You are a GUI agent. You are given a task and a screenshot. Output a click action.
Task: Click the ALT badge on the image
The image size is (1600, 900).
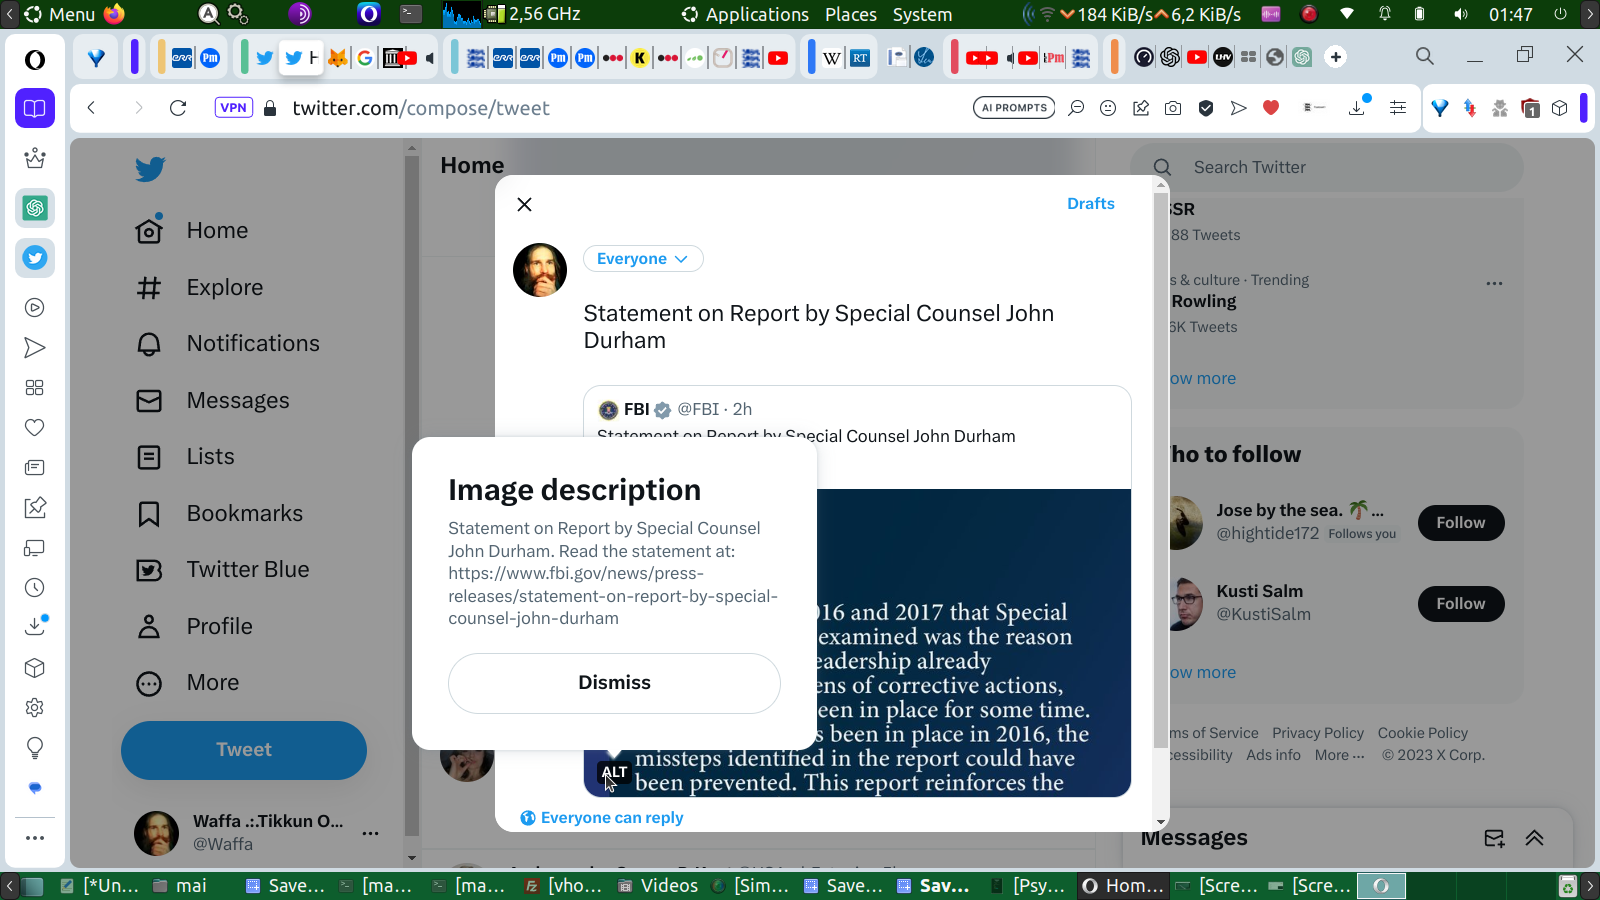614,772
